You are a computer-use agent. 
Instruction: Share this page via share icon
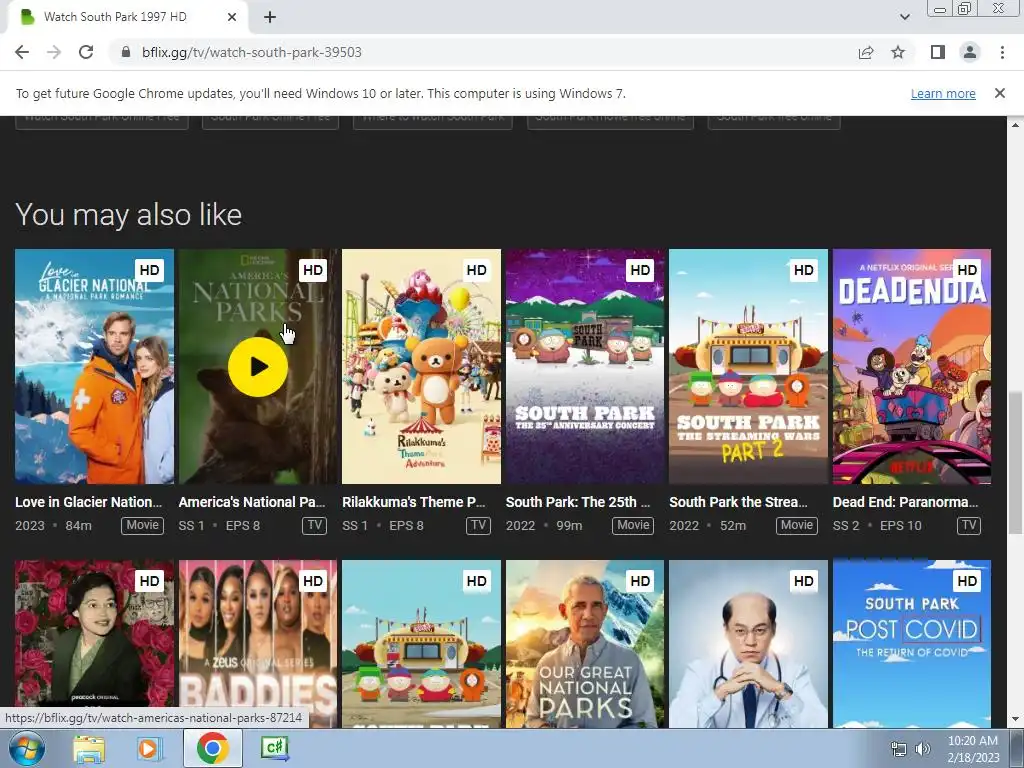click(x=866, y=52)
